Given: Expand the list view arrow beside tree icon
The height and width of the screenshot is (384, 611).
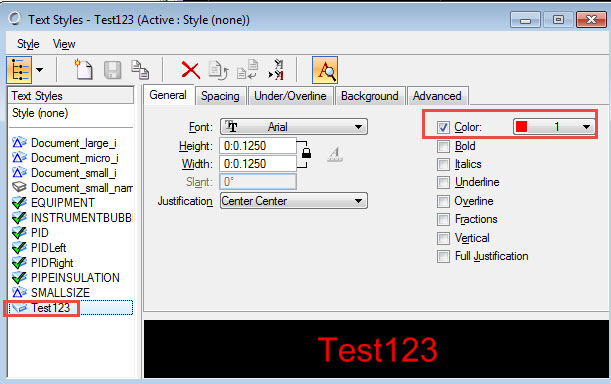Looking at the screenshot, I should (39, 70).
